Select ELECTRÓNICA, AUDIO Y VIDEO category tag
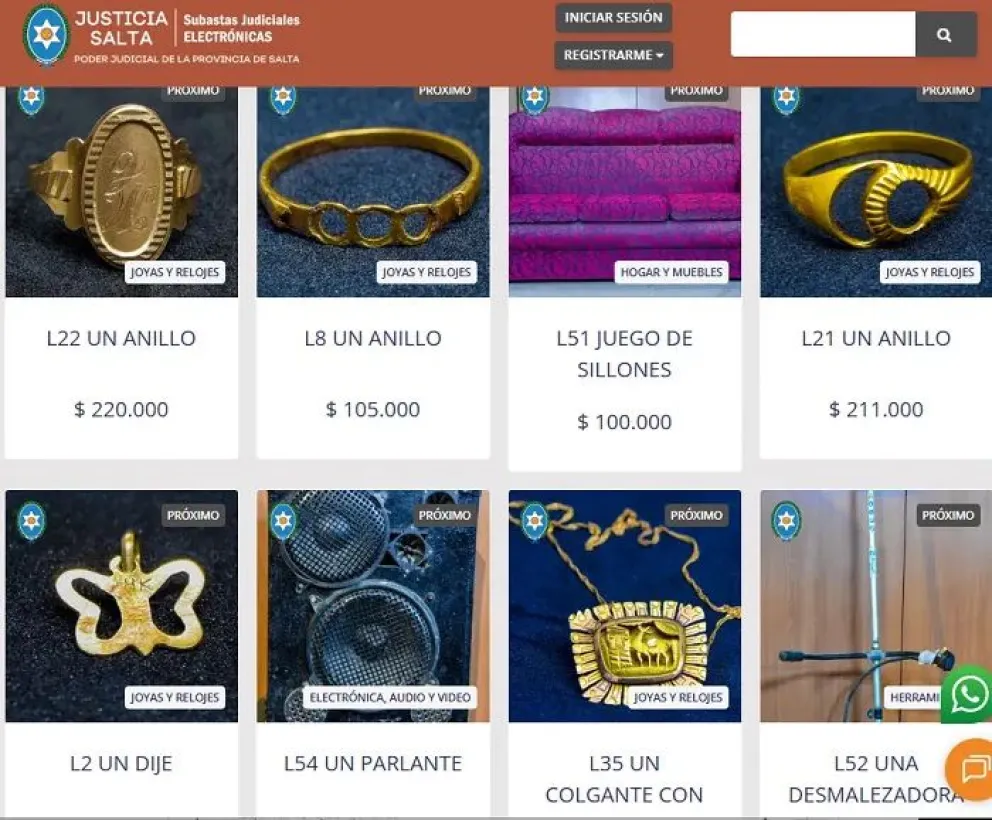This screenshot has height=820, width=992. (x=390, y=697)
